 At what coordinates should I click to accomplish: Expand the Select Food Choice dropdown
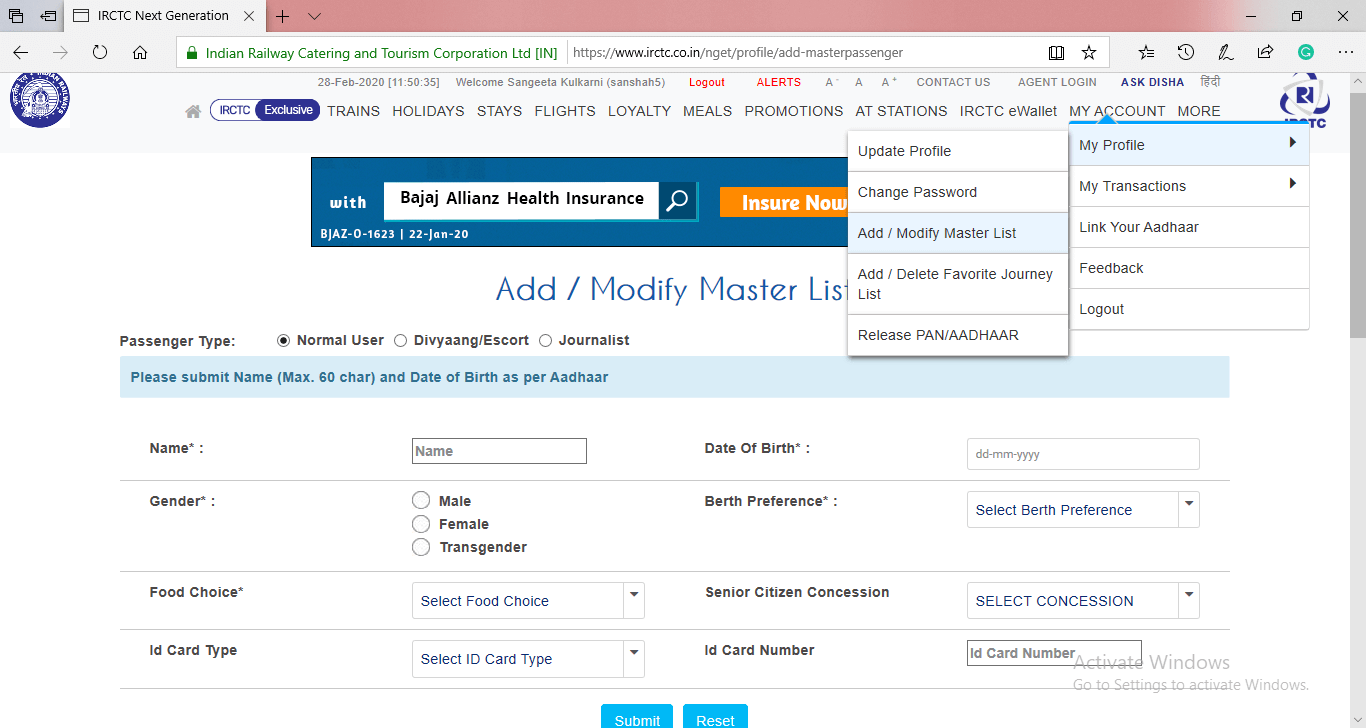point(528,601)
